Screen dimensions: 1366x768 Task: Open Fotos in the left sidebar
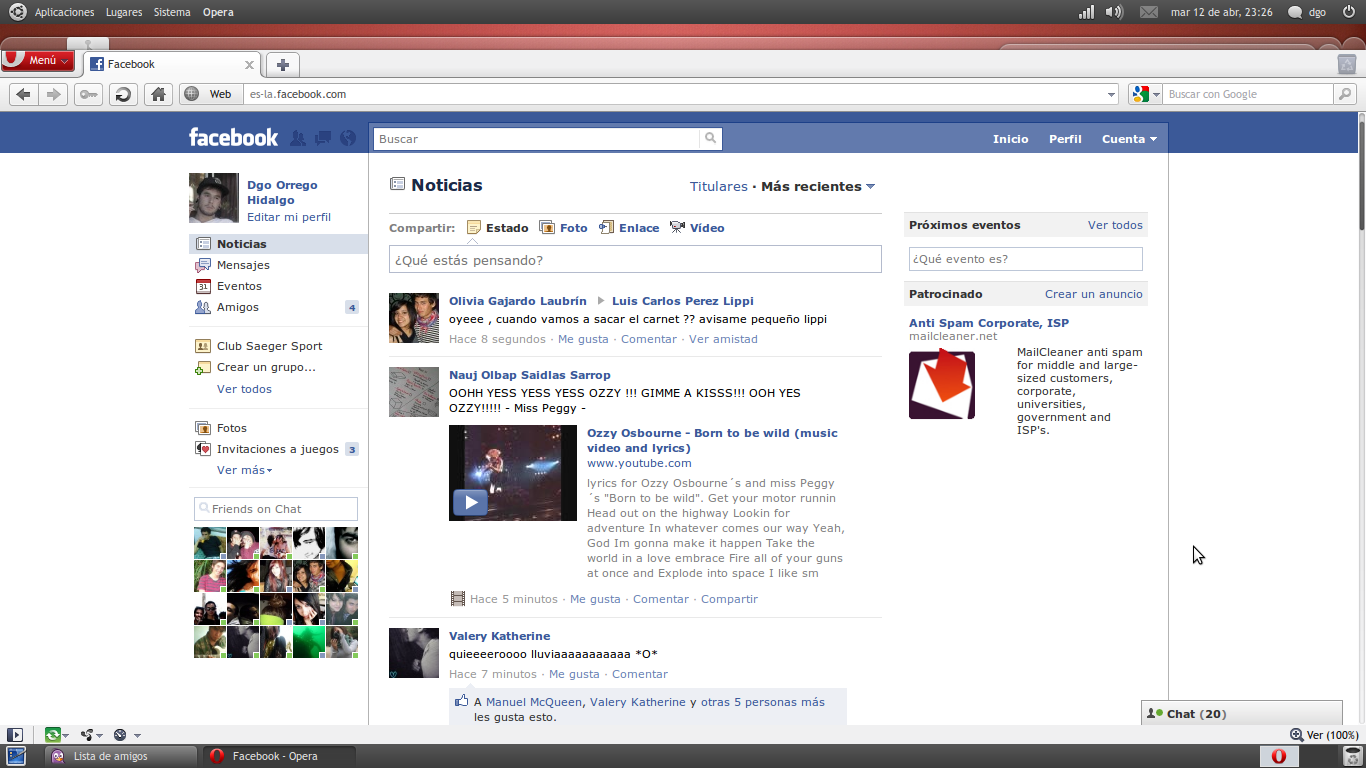(232, 428)
